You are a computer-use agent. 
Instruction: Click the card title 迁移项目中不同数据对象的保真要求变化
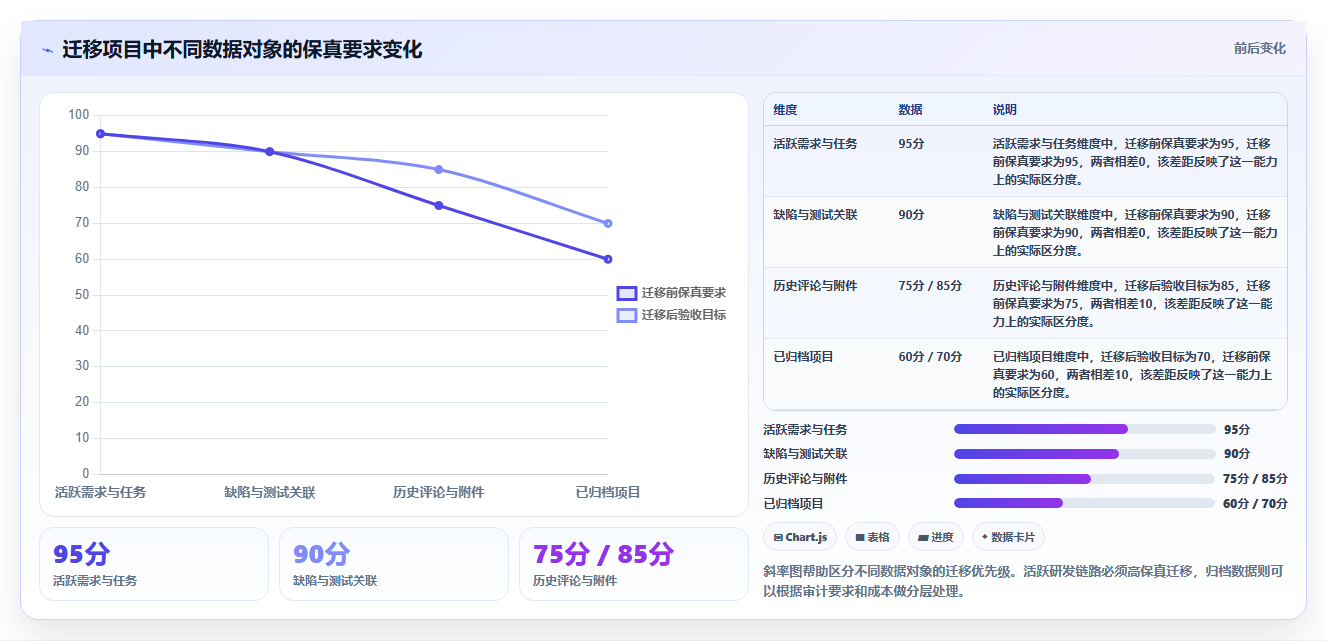[x=242, y=50]
